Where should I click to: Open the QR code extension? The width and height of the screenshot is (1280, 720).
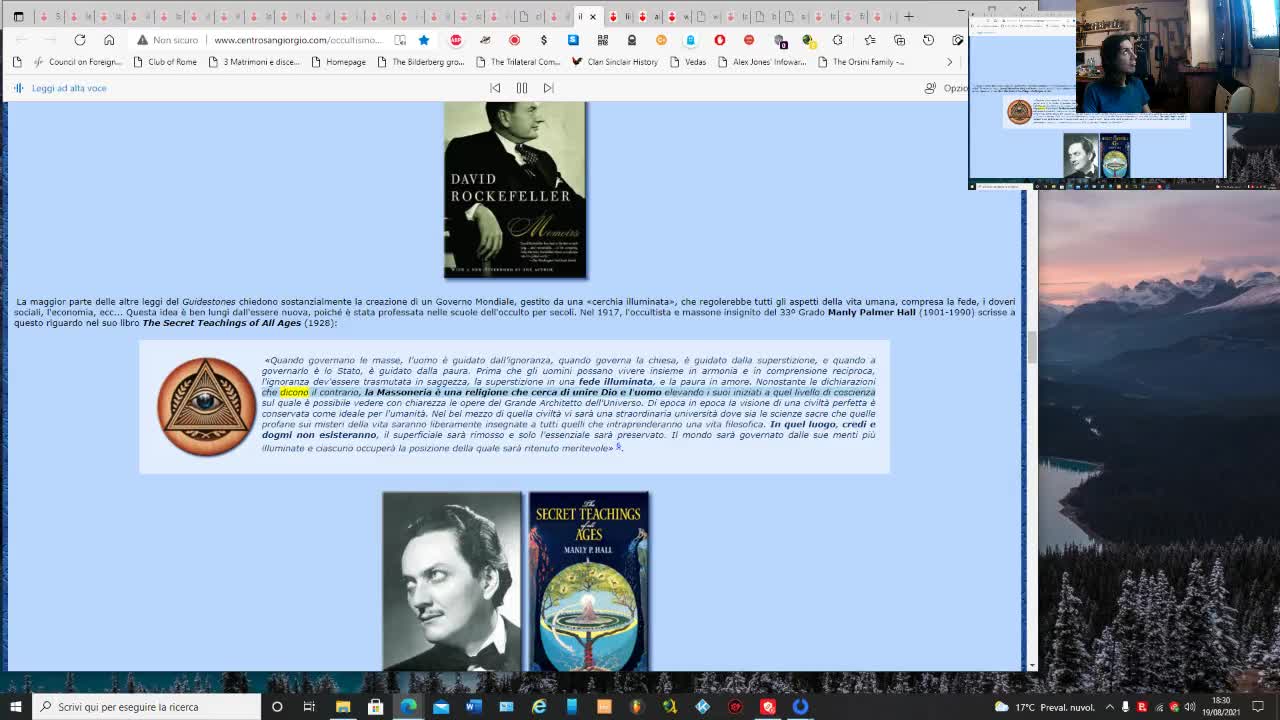pos(602,40)
